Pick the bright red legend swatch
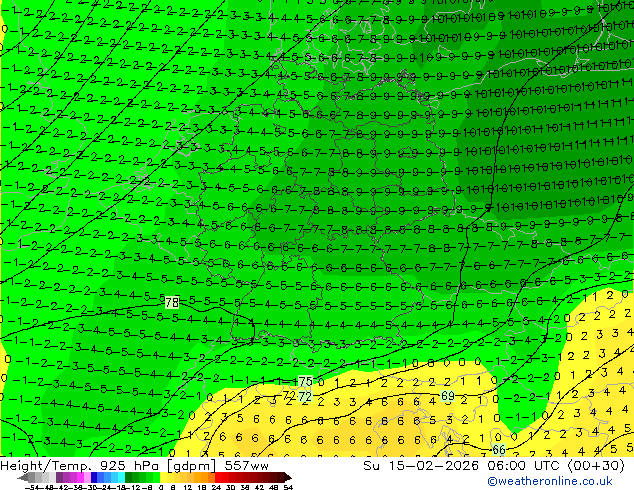Viewport: 634px width, 490px height. pyautogui.click(x=219, y=477)
